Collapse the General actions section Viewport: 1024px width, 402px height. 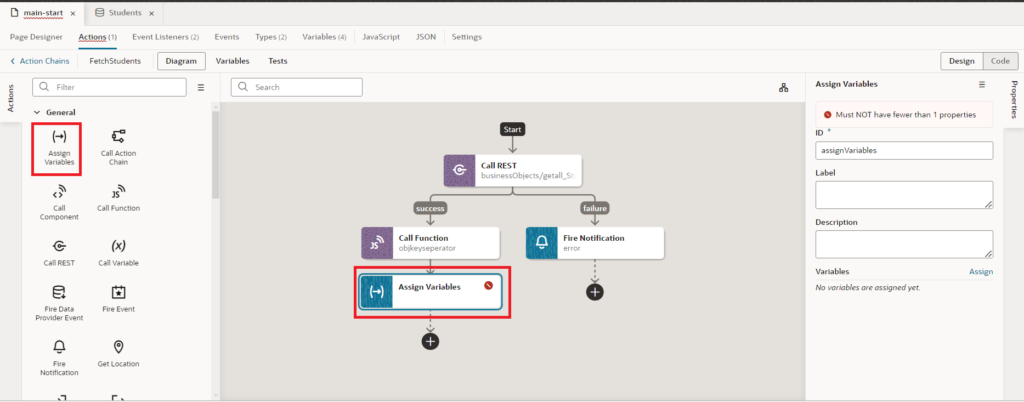pos(38,113)
